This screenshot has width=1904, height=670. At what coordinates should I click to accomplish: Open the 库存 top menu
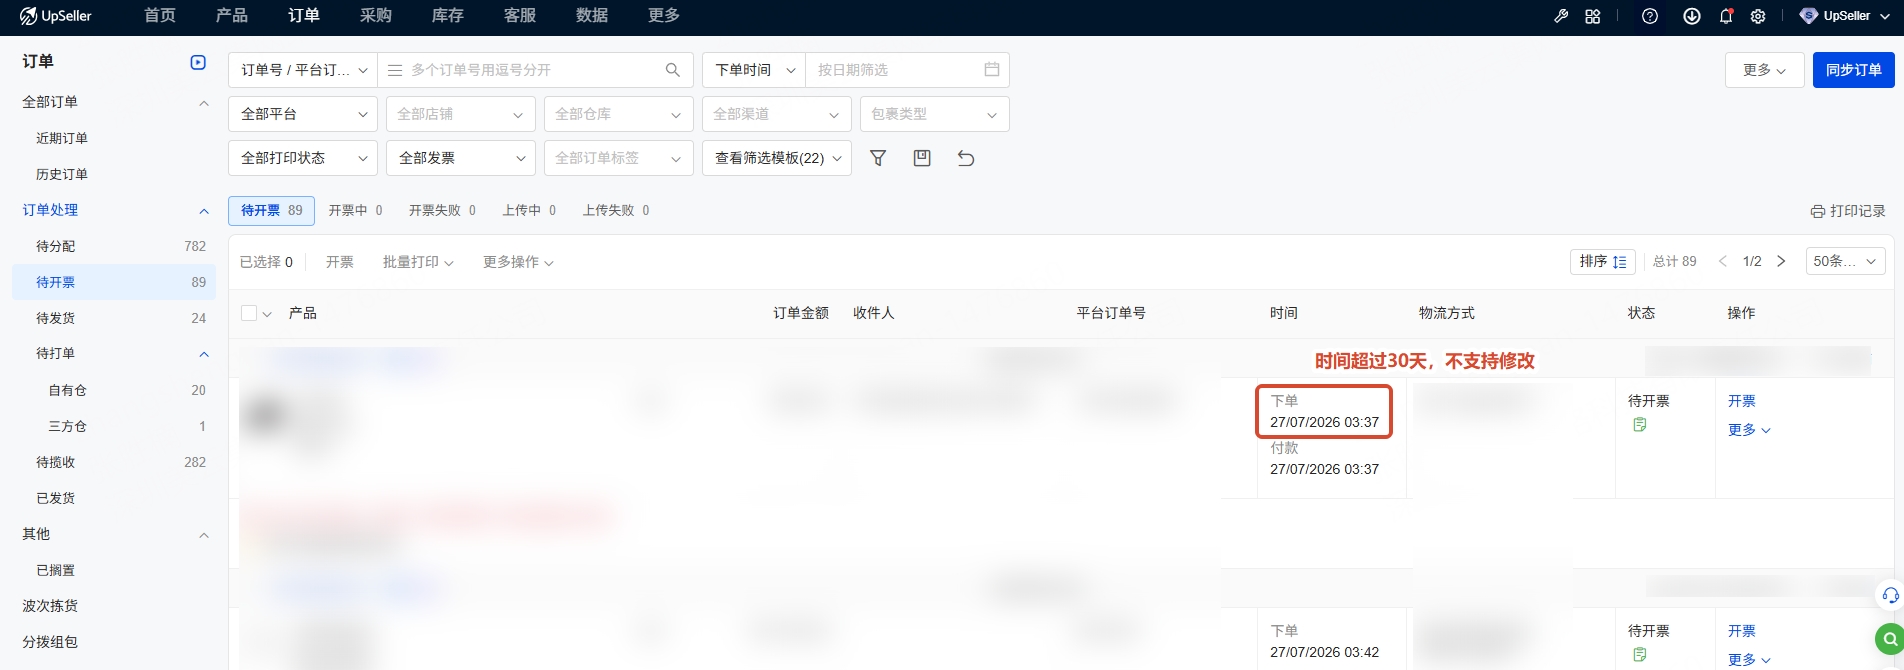[x=448, y=16]
